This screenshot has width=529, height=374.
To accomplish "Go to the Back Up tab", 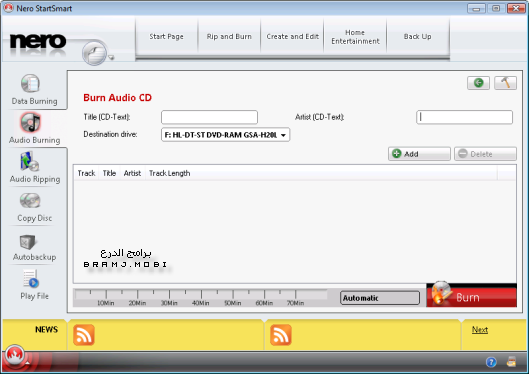I will point(418,36).
